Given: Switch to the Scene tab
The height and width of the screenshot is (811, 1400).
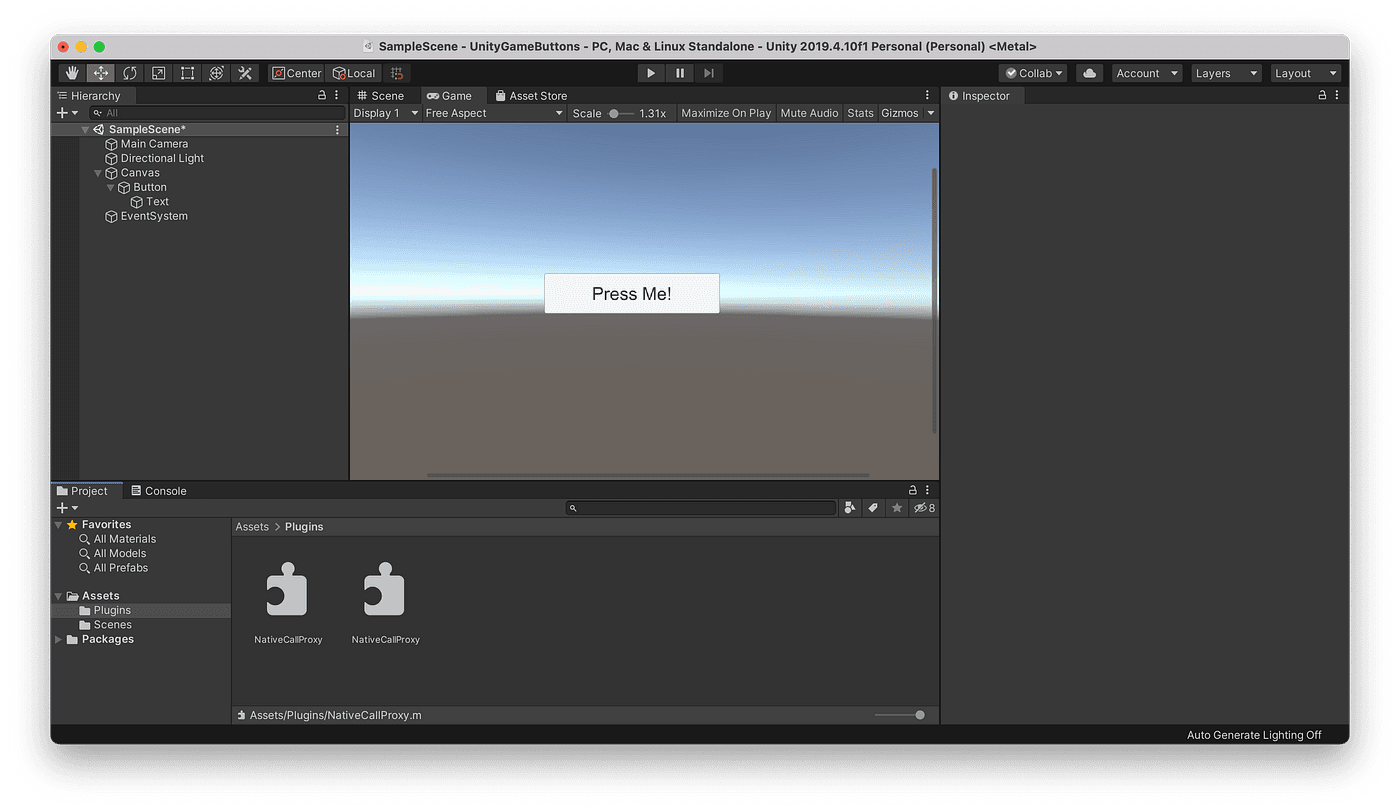Looking at the screenshot, I should click(x=381, y=96).
